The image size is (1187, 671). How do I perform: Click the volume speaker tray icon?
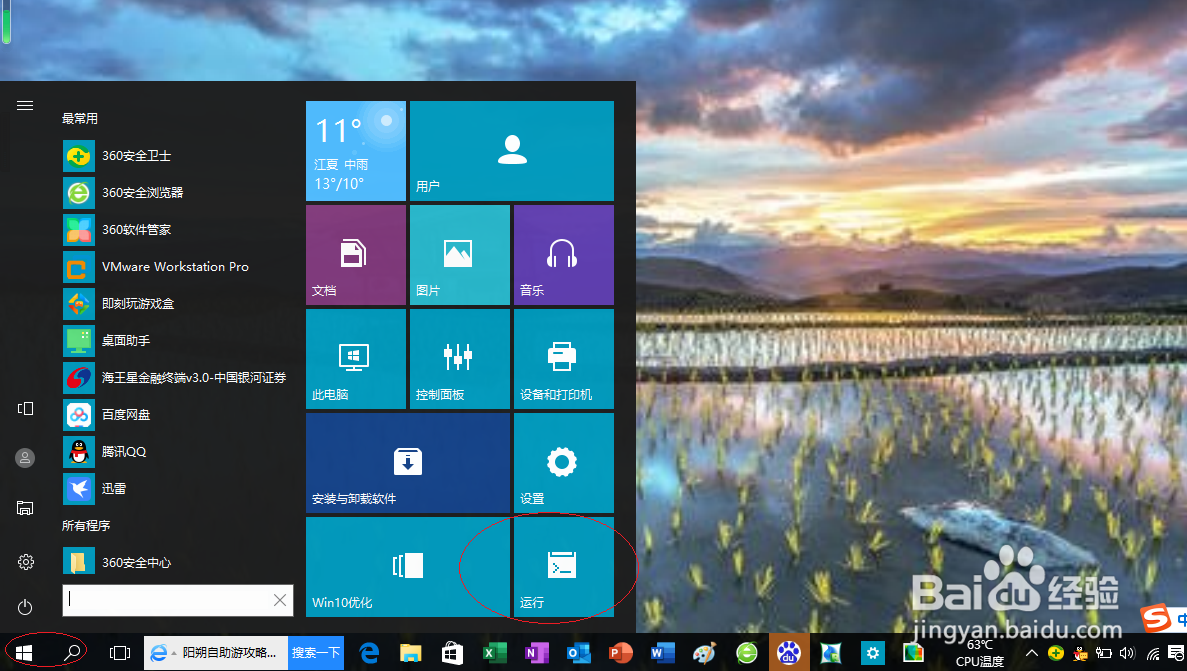point(1127,653)
